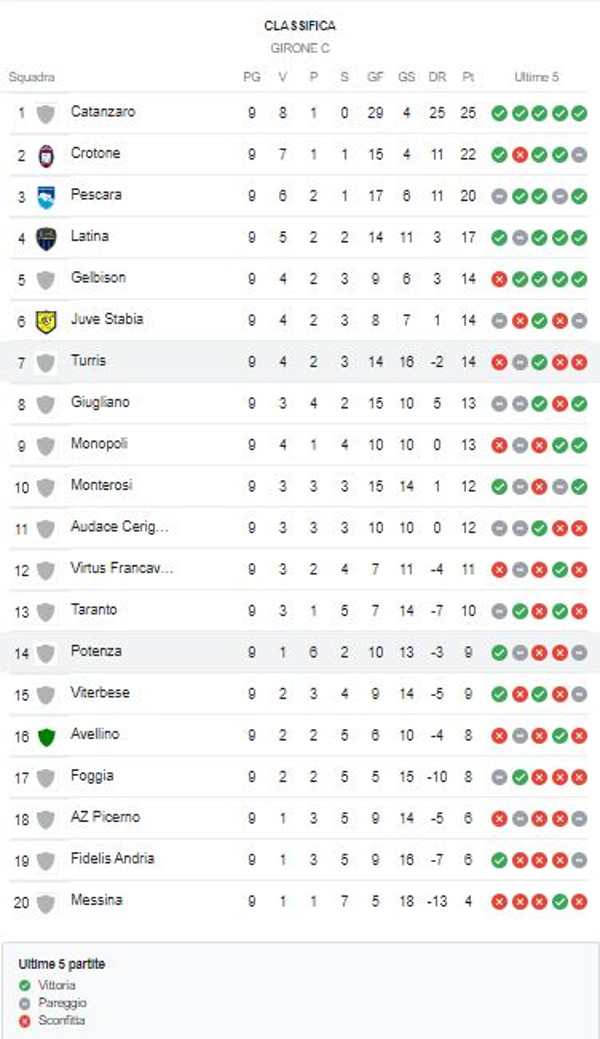
Task: Click Messina's green victory icon
Action: pos(559,902)
